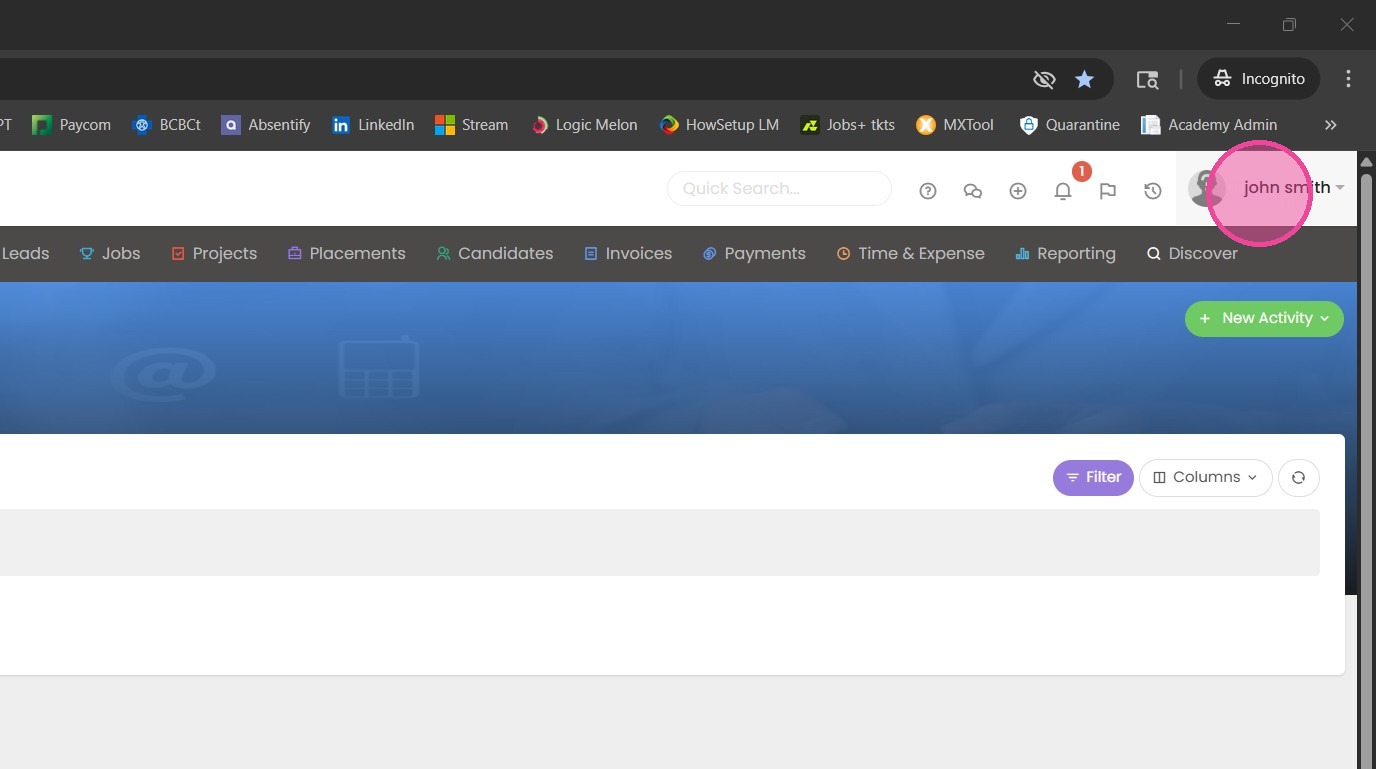Click the quick add plus circle icon
Image resolution: width=1376 pixels, height=769 pixels.
click(x=1018, y=191)
